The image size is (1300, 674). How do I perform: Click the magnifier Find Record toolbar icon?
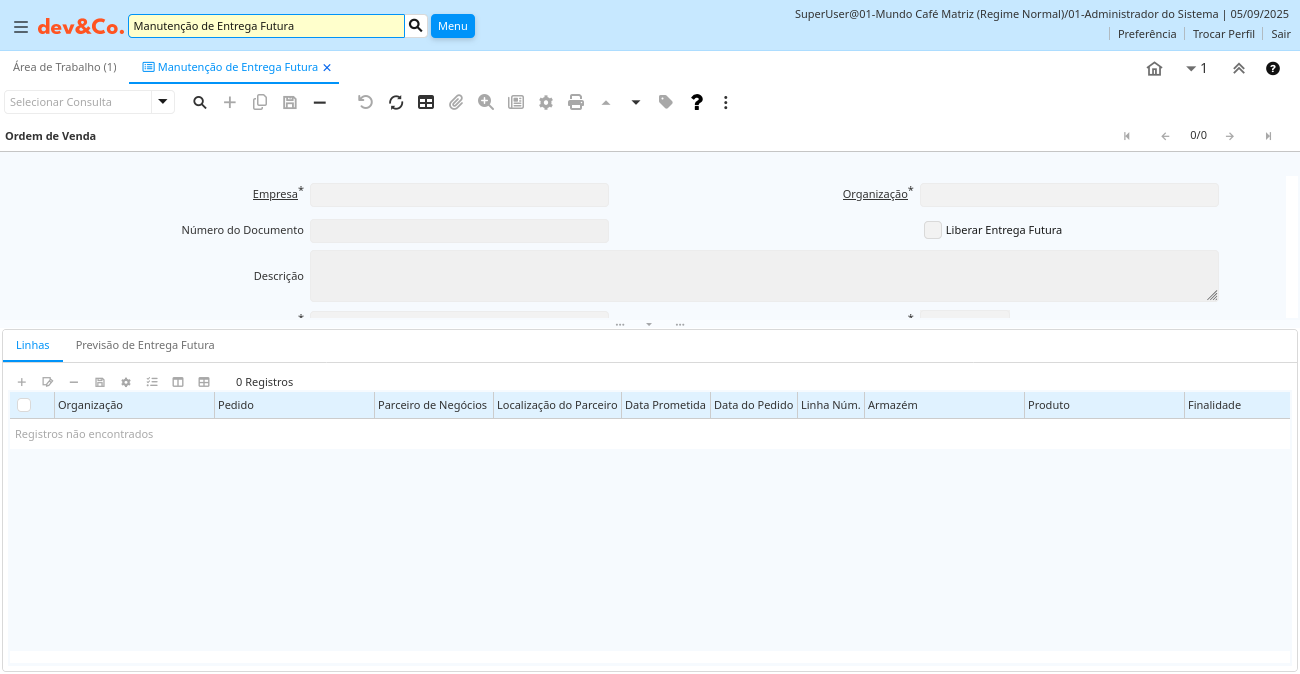point(200,102)
